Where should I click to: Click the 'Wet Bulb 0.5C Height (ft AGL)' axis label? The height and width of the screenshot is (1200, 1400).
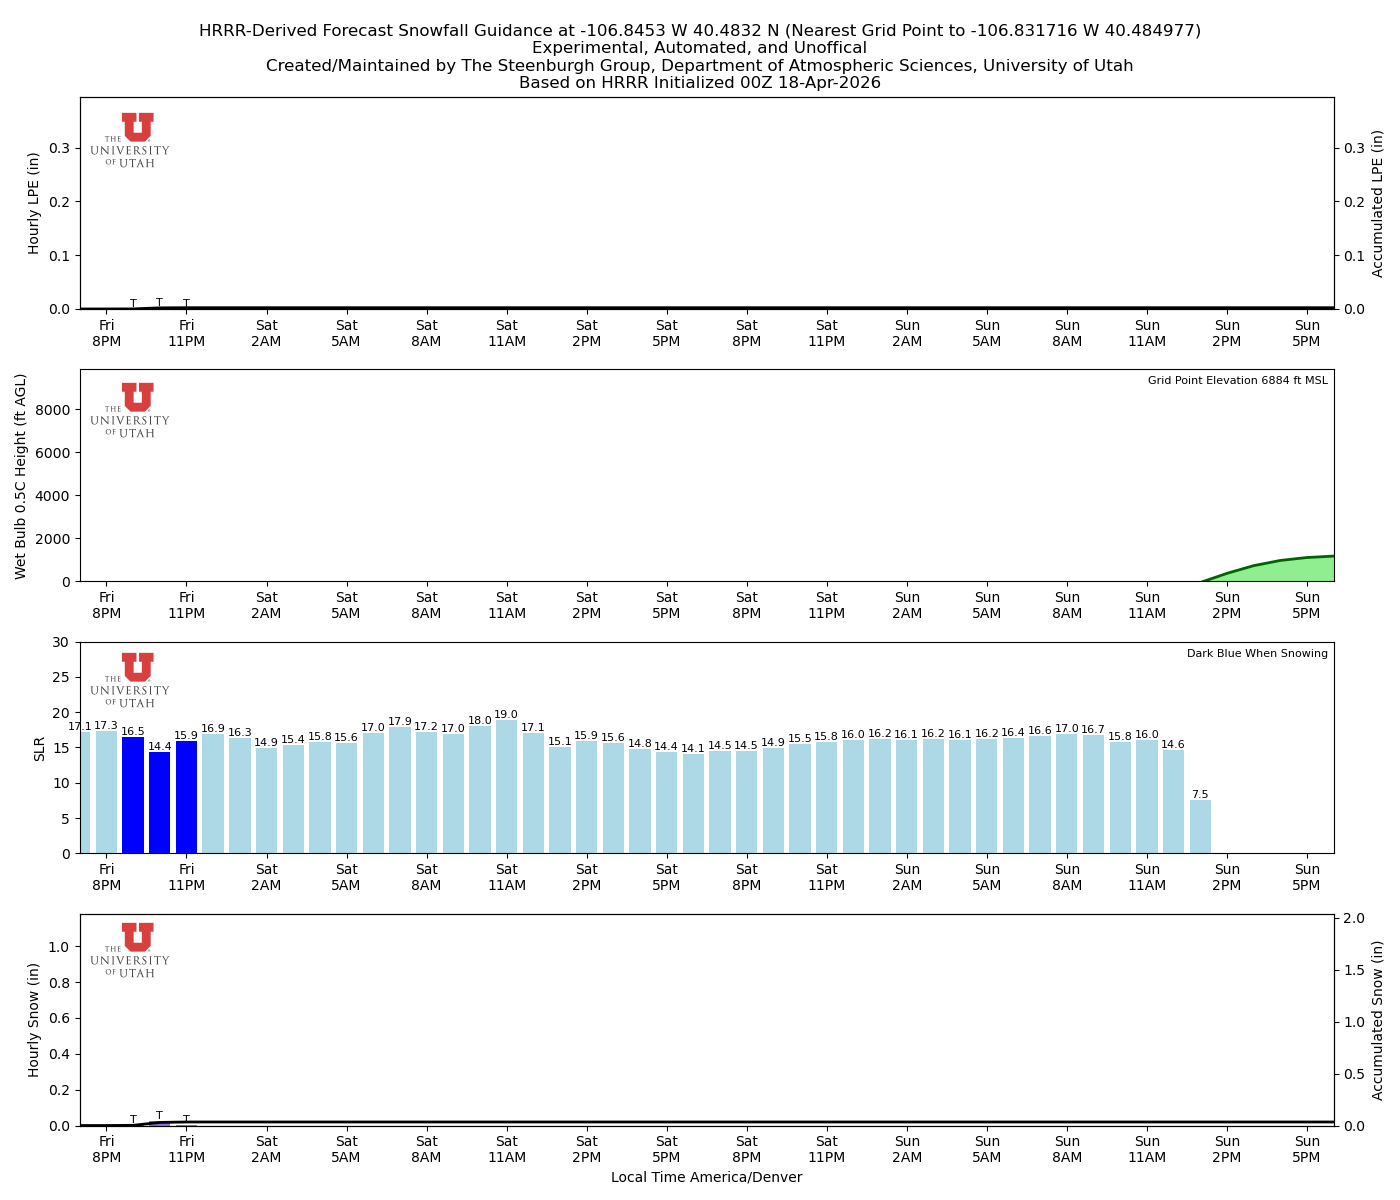click(x=21, y=476)
